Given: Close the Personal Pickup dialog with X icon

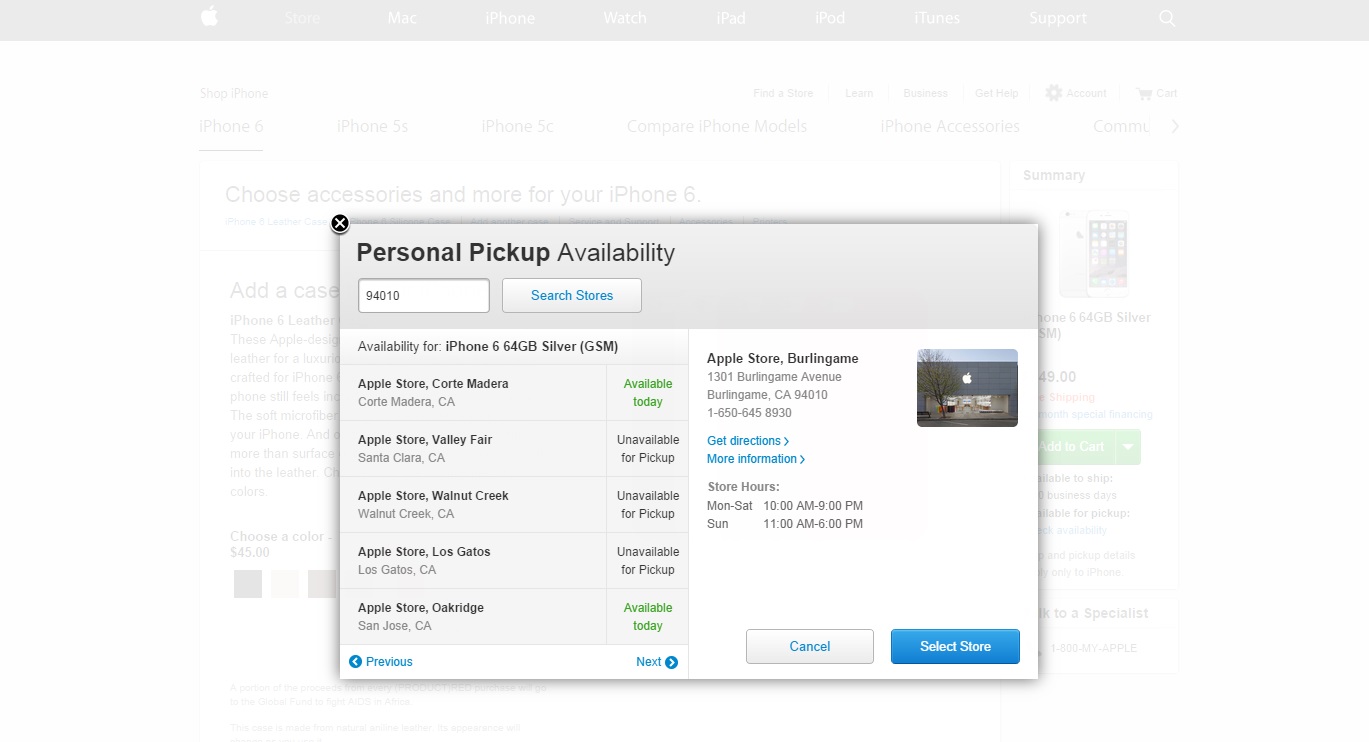Looking at the screenshot, I should point(340,223).
